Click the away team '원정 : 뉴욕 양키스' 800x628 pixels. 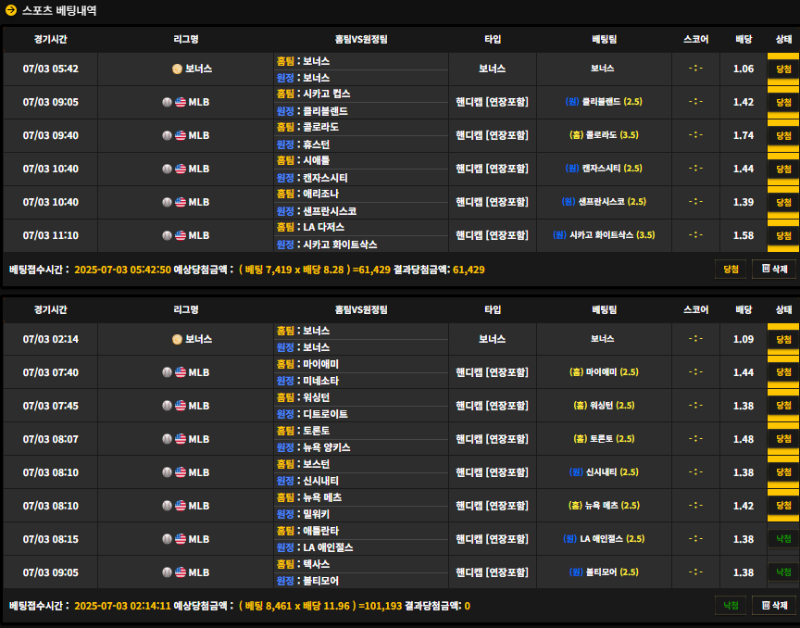[x=313, y=447]
